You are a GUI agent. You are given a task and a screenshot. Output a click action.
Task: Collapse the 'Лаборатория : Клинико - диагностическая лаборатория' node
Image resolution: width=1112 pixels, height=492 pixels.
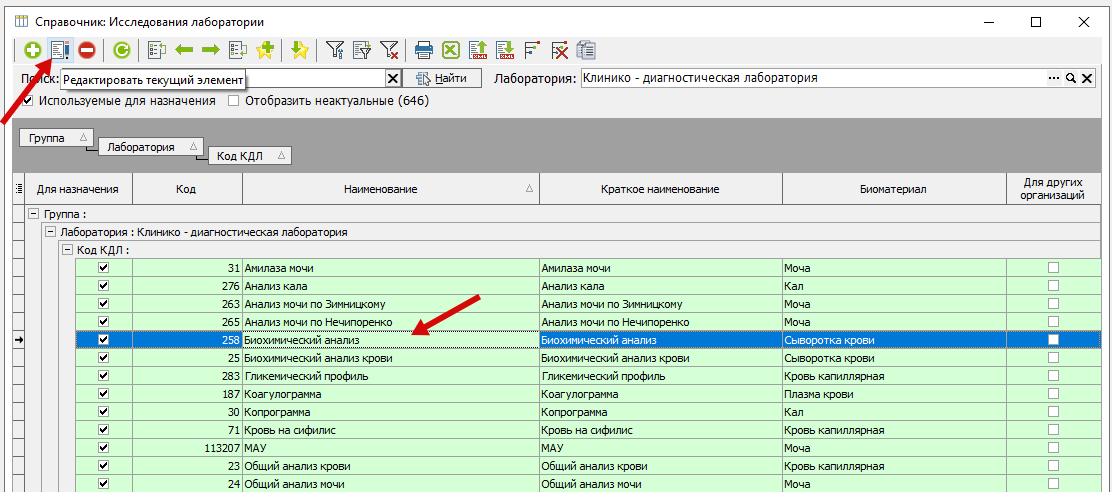51,232
